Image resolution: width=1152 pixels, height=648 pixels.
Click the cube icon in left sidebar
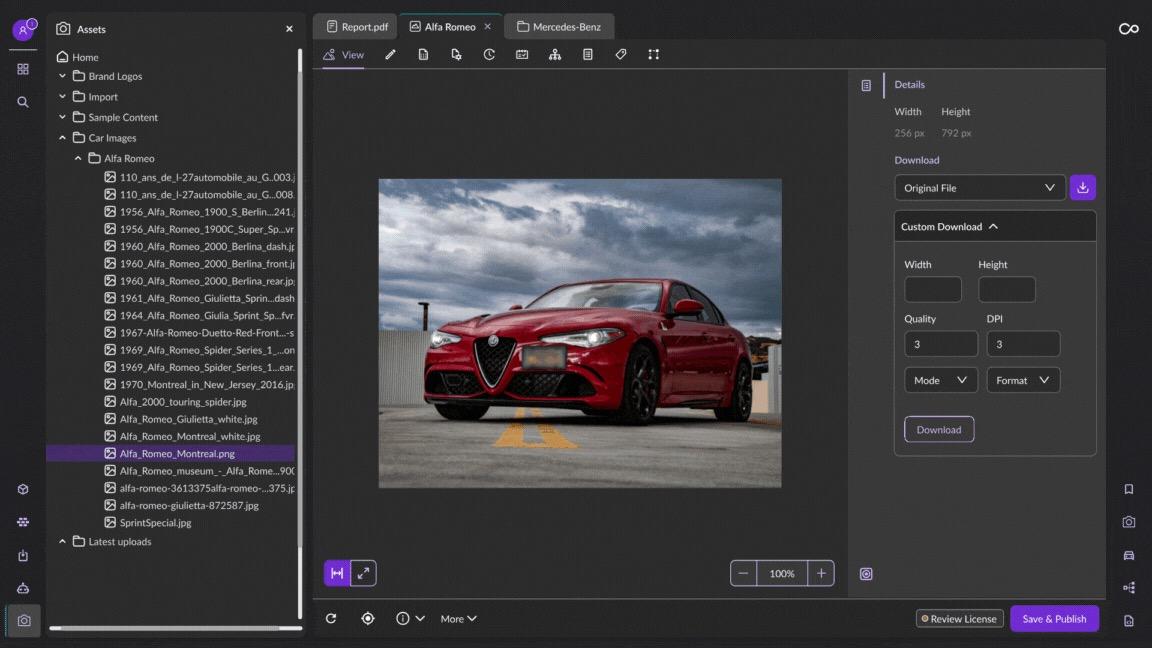(23, 489)
